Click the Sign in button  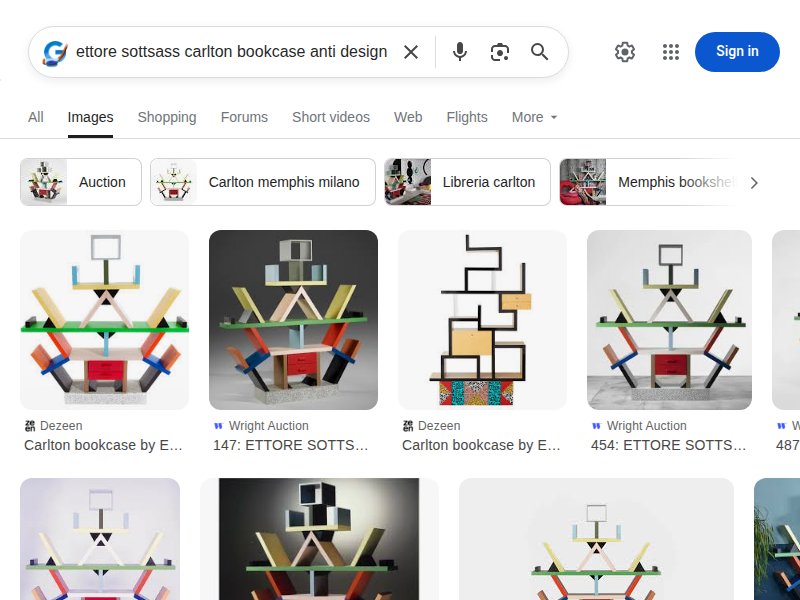pos(737,52)
